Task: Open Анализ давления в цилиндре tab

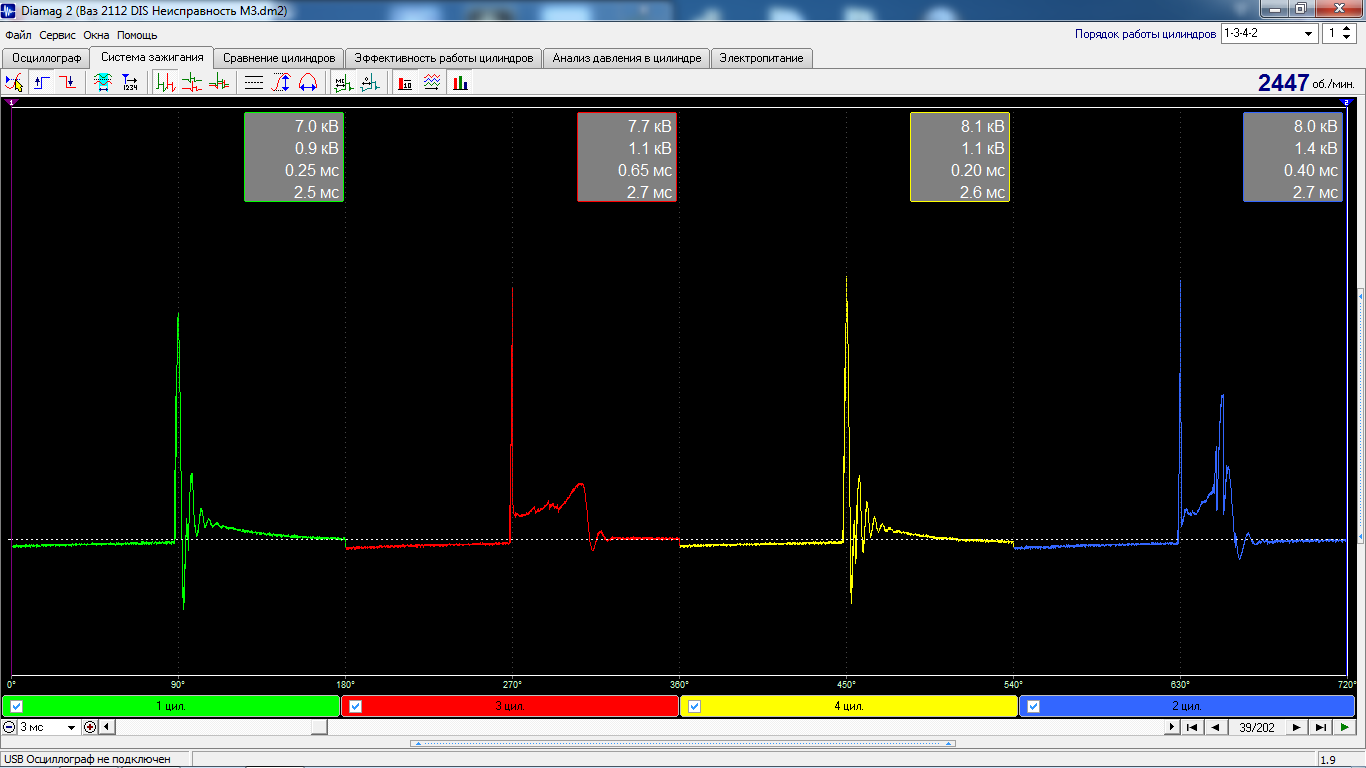Action: click(x=627, y=58)
